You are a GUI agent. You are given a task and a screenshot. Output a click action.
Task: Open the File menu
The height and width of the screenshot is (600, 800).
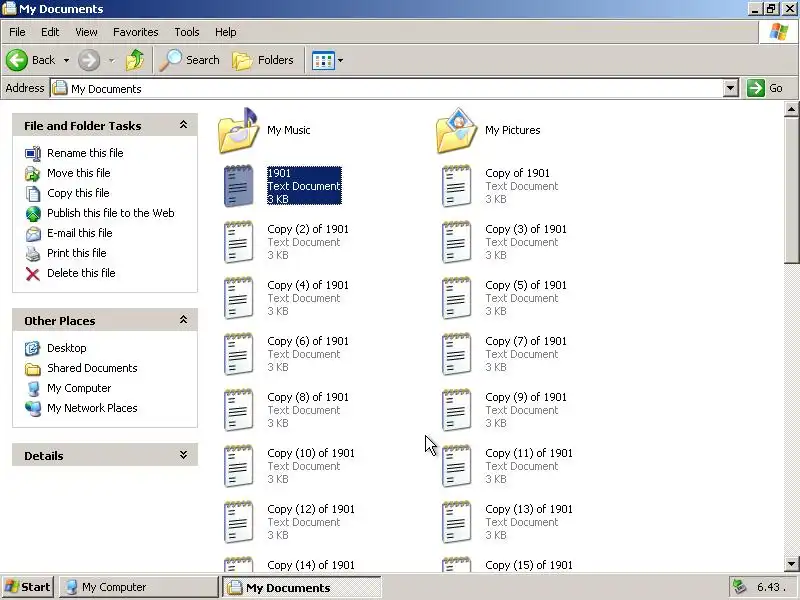pyautogui.click(x=17, y=32)
